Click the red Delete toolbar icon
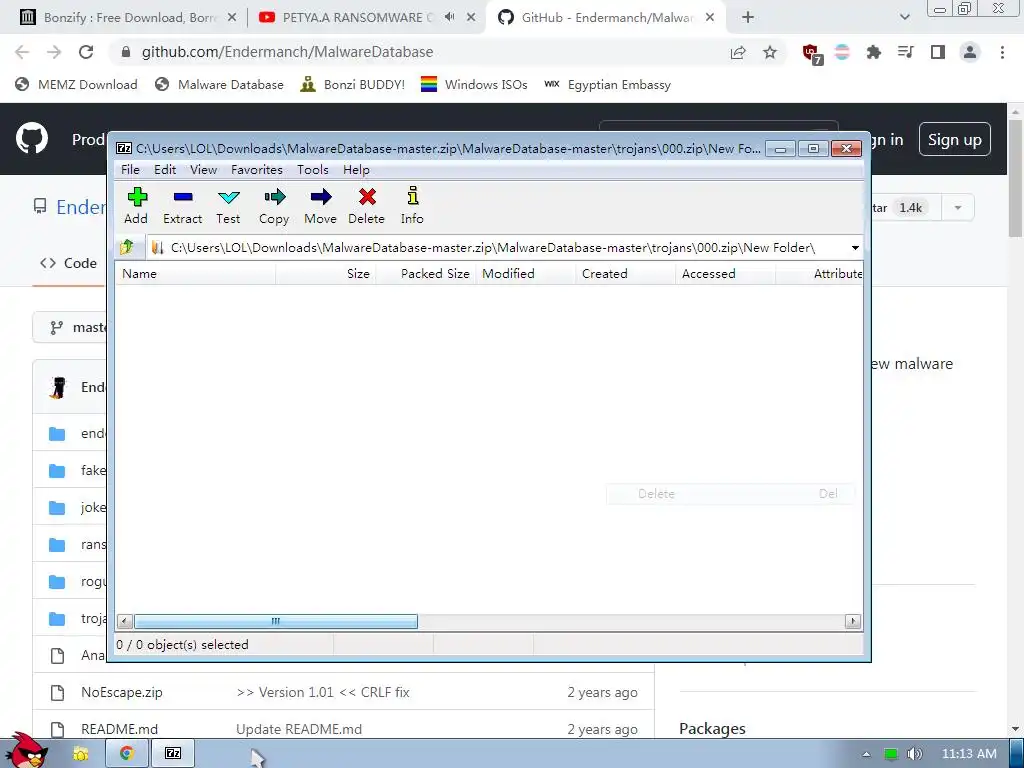Image resolution: width=1024 pixels, height=768 pixels. coord(366,206)
